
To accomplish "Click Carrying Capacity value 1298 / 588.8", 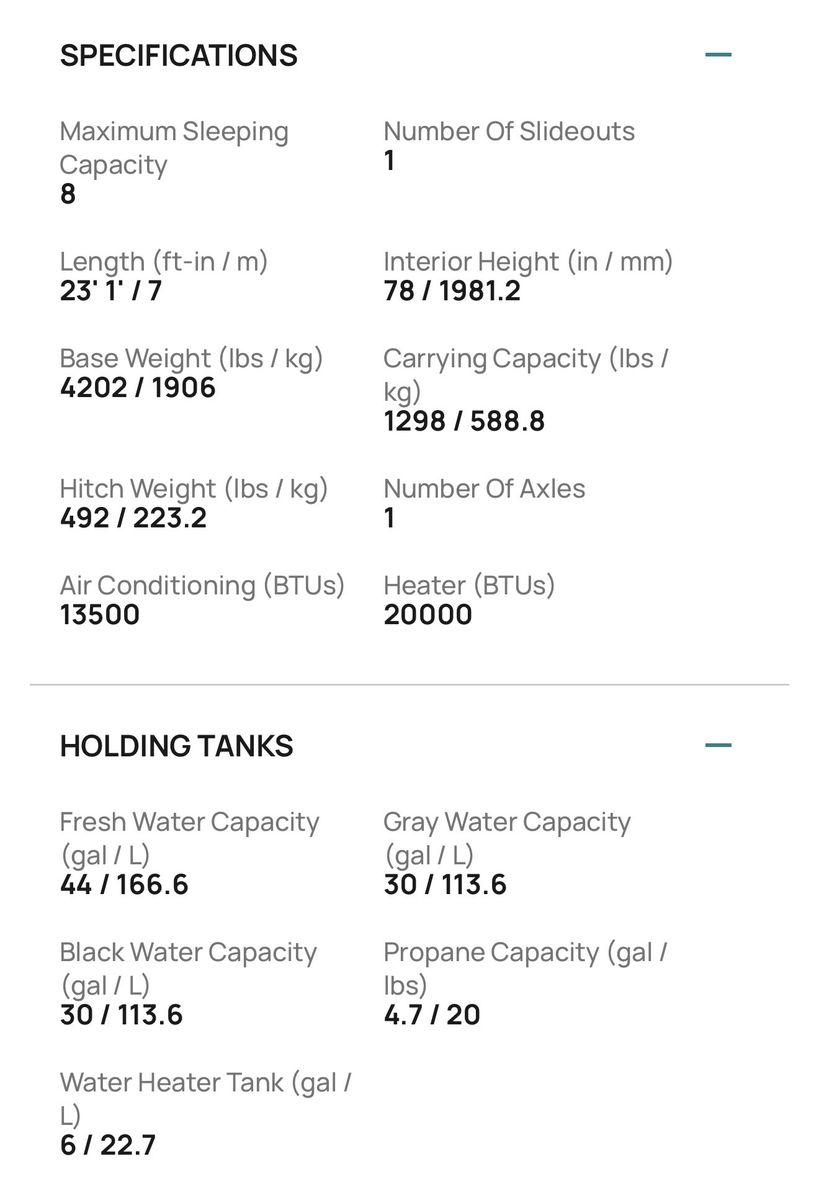I will coord(464,421).
